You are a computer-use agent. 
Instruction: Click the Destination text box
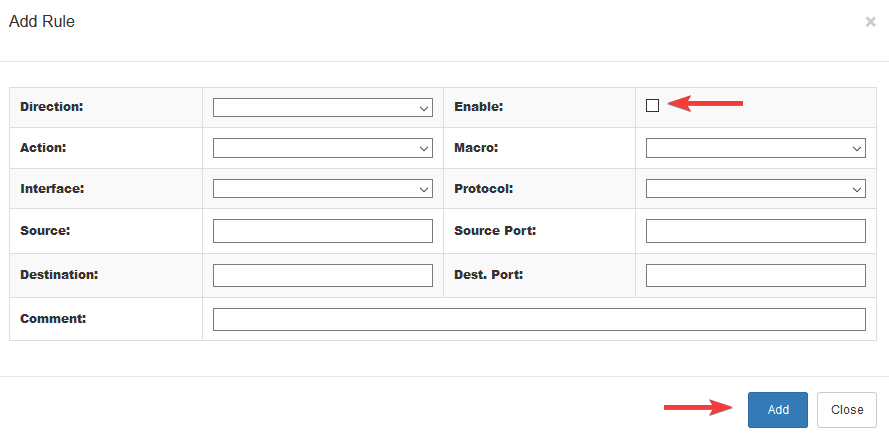tap(323, 275)
